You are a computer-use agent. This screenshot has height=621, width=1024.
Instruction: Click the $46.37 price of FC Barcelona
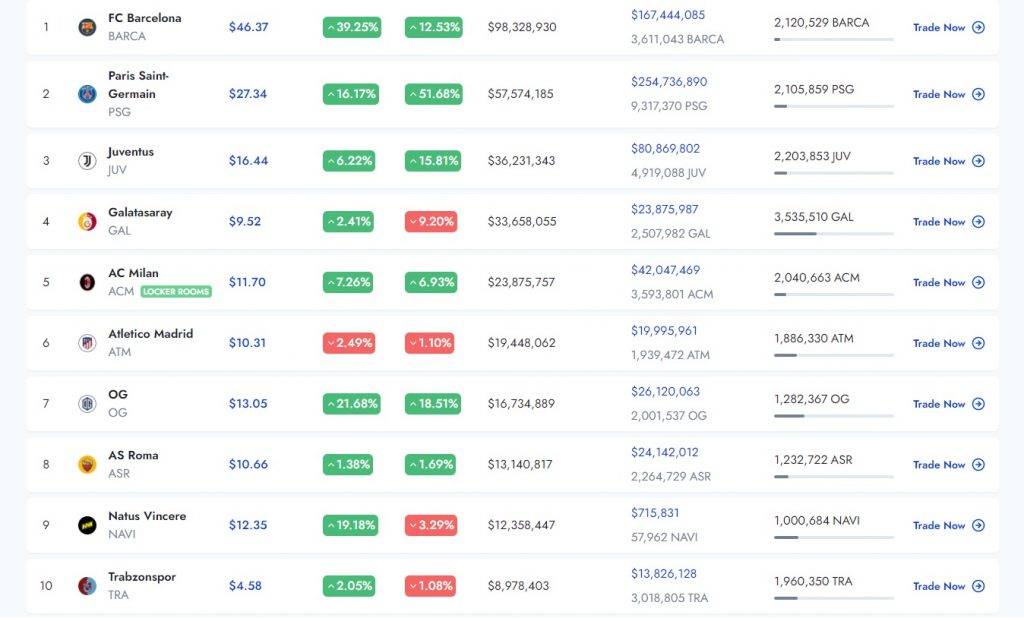pyautogui.click(x=248, y=27)
